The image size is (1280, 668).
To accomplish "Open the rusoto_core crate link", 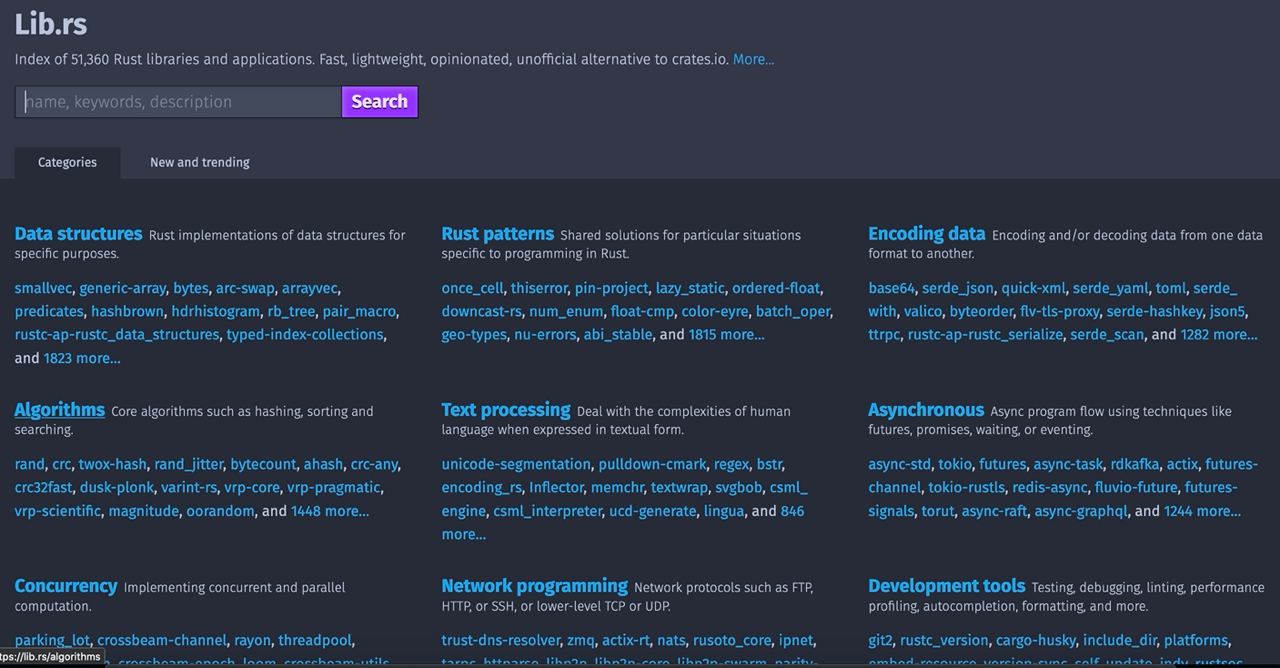I will pos(732,640).
